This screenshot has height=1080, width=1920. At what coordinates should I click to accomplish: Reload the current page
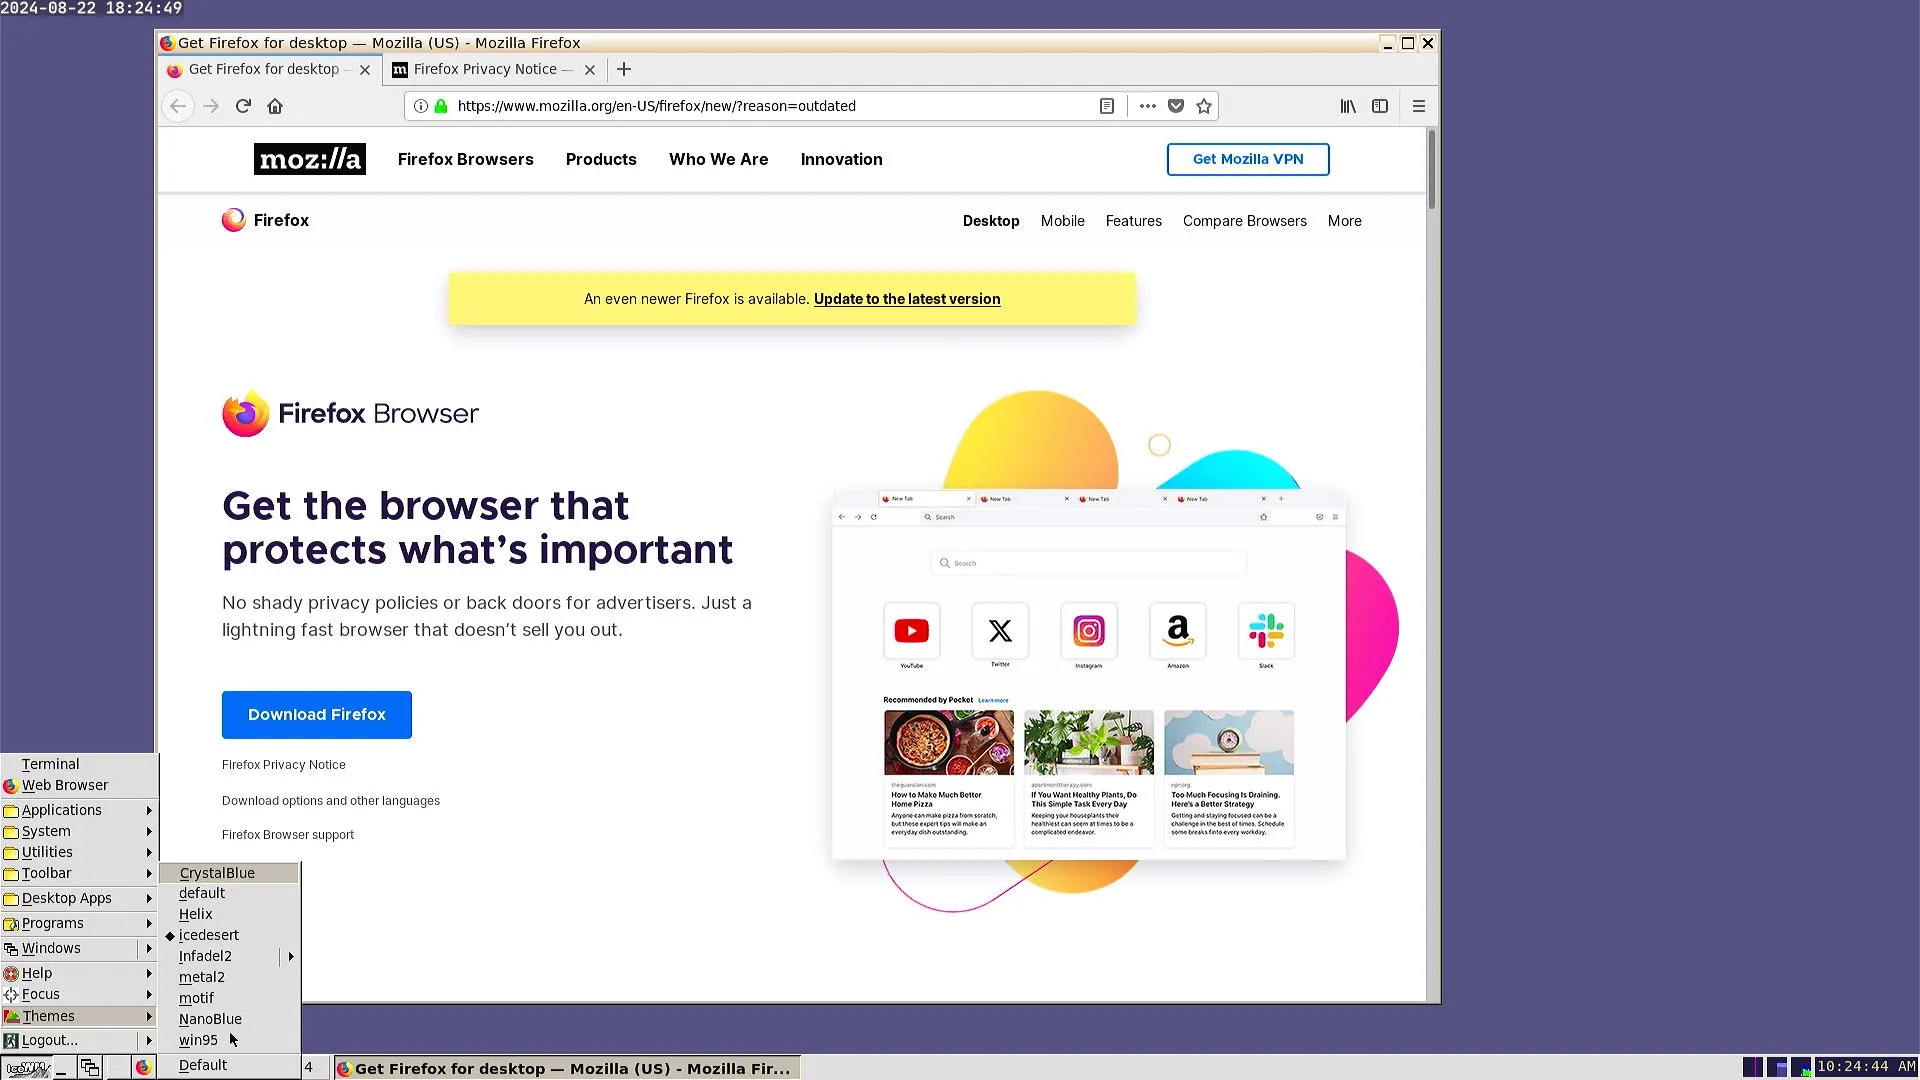[243, 106]
